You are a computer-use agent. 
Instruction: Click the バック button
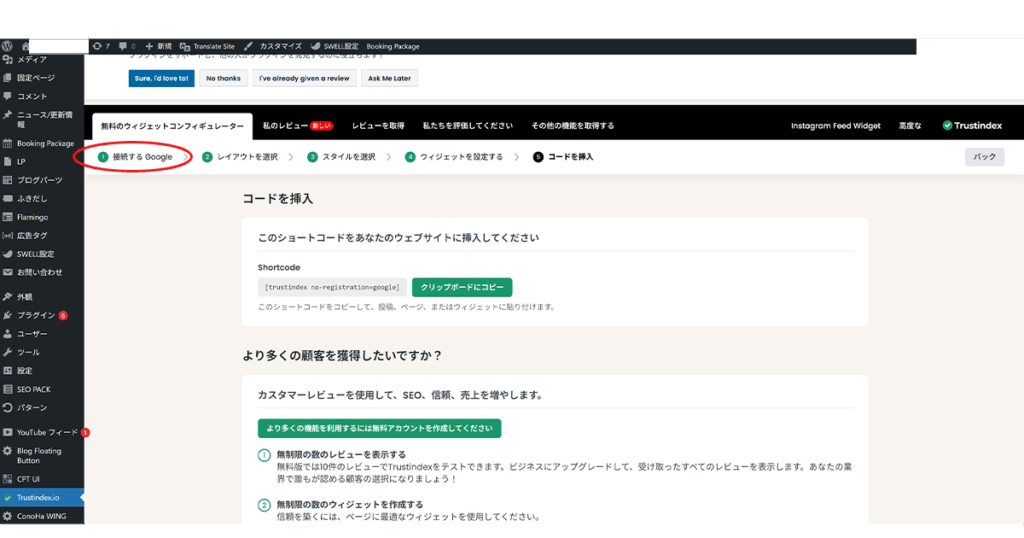tap(984, 157)
